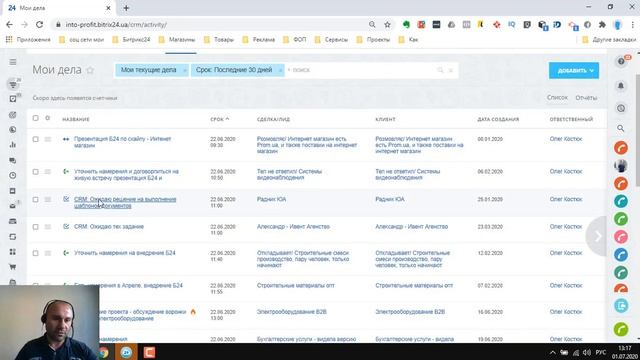Screen dimensions: 640x360
Task: Open the shopping cart sidebar icon
Action: pyautogui.click(x=13, y=267)
